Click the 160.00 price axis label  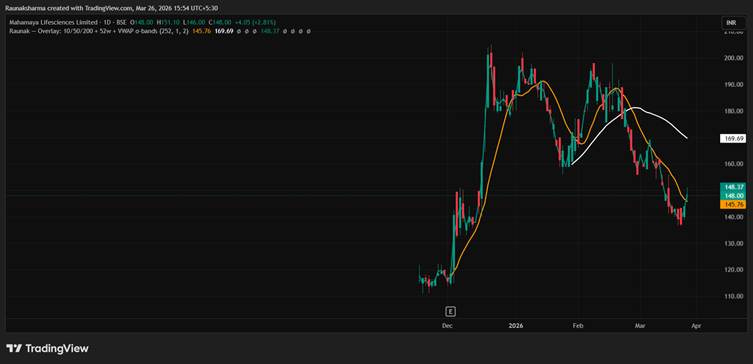[x=735, y=164]
